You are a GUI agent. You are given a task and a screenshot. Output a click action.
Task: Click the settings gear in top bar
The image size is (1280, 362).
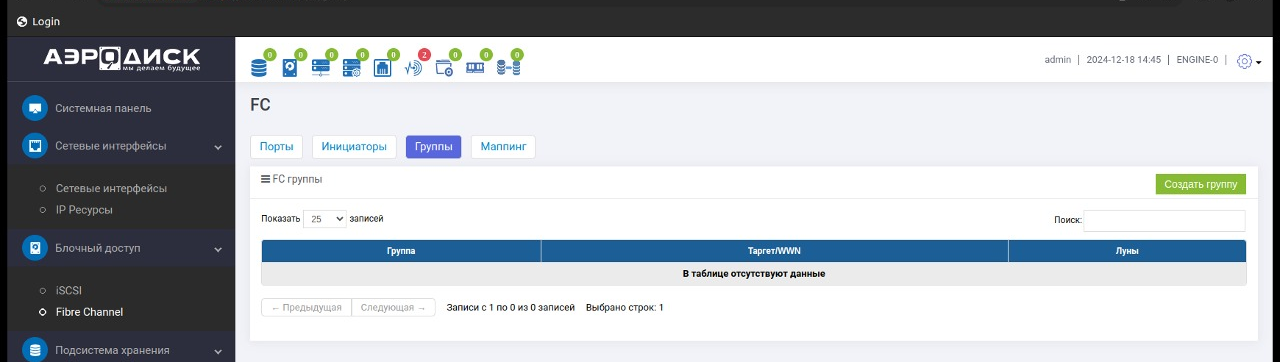(1244, 61)
